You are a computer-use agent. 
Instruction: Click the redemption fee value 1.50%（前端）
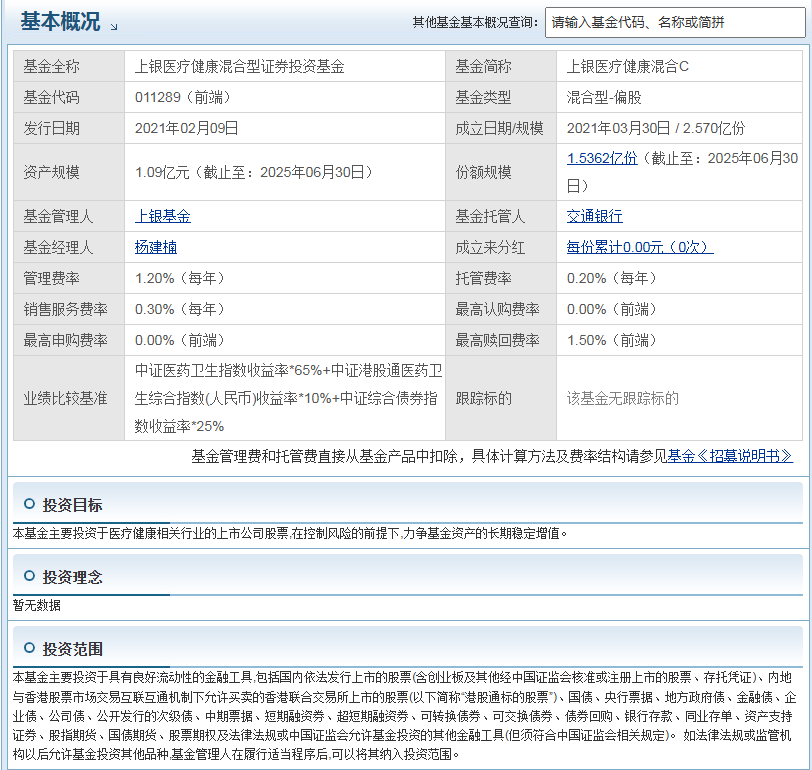point(612,341)
